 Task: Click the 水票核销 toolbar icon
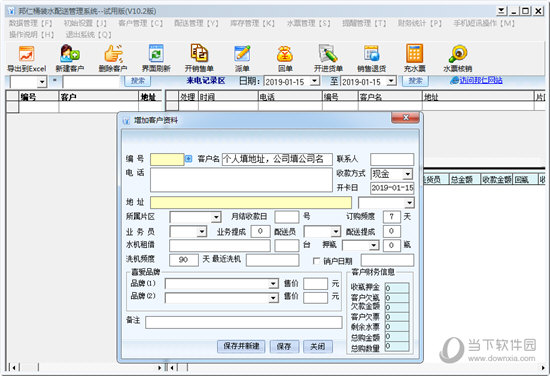pyautogui.click(x=458, y=58)
